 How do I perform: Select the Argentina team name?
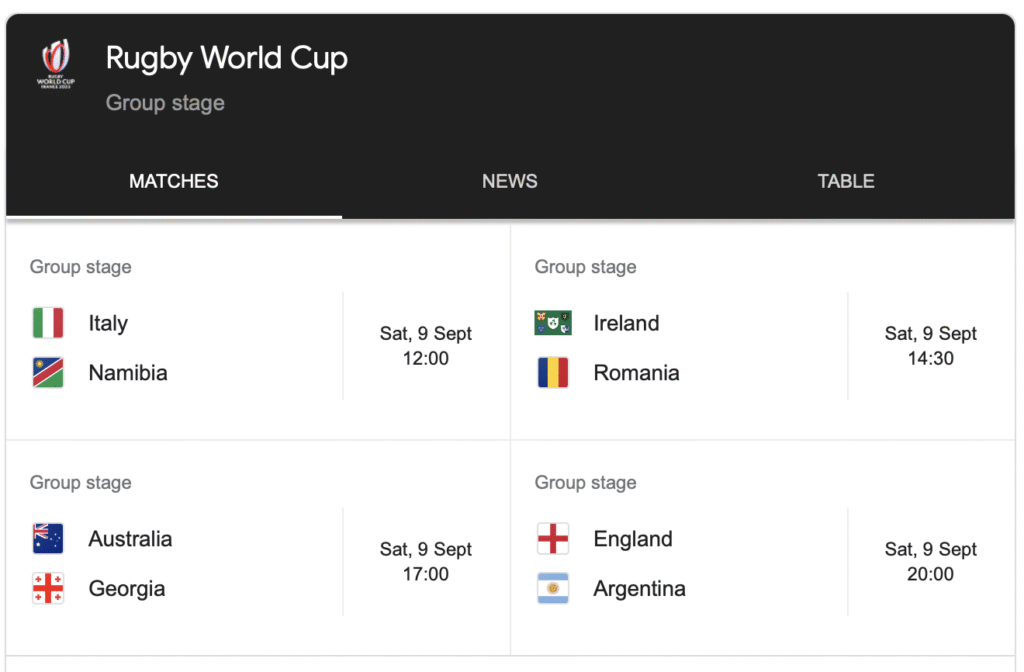coord(639,588)
